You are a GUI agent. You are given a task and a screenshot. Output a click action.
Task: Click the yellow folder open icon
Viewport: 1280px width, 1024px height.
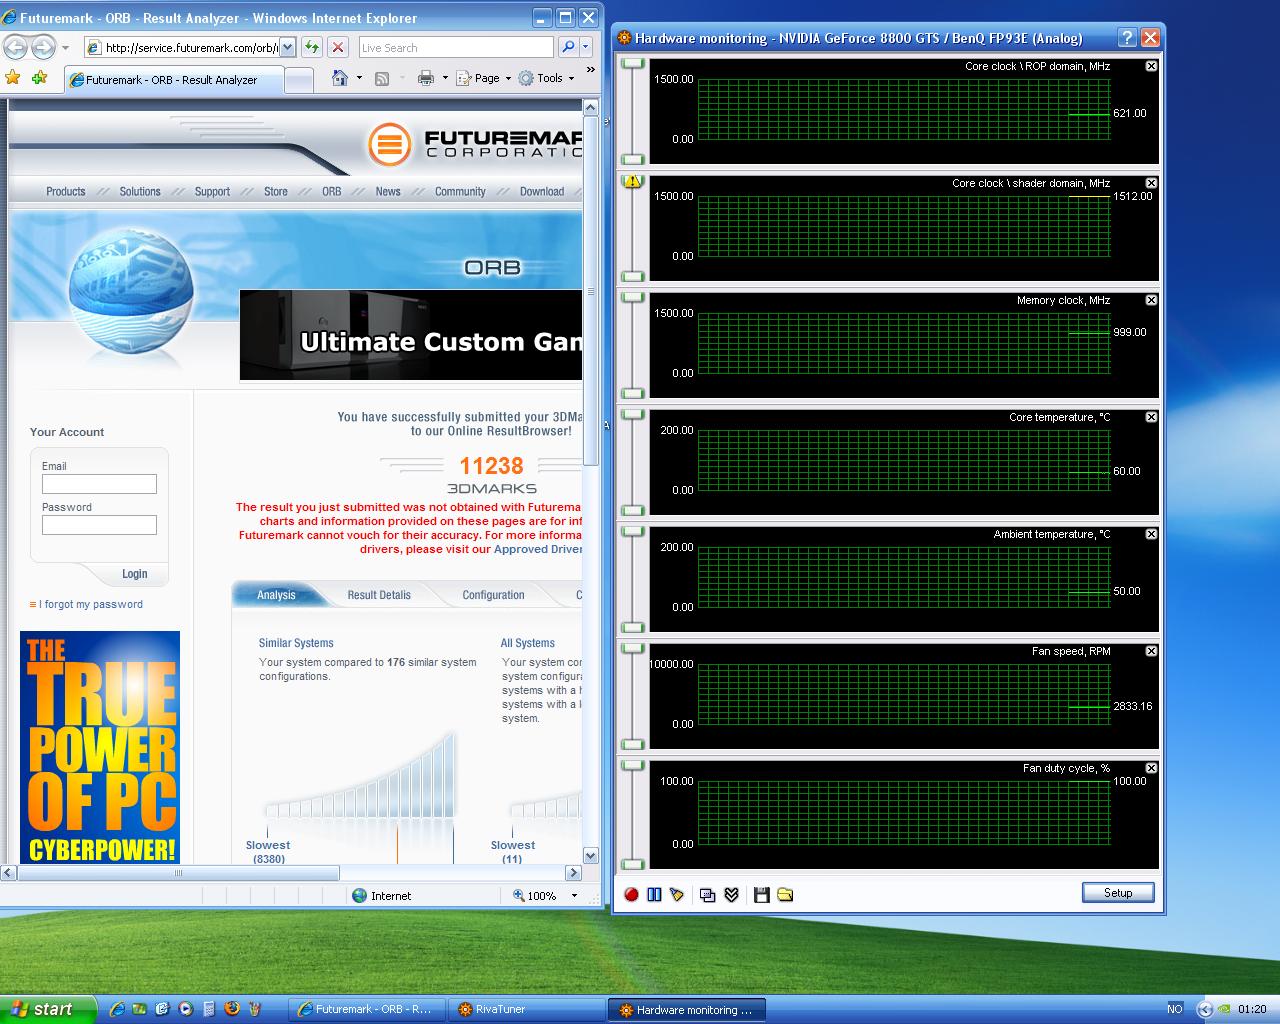[x=785, y=894]
